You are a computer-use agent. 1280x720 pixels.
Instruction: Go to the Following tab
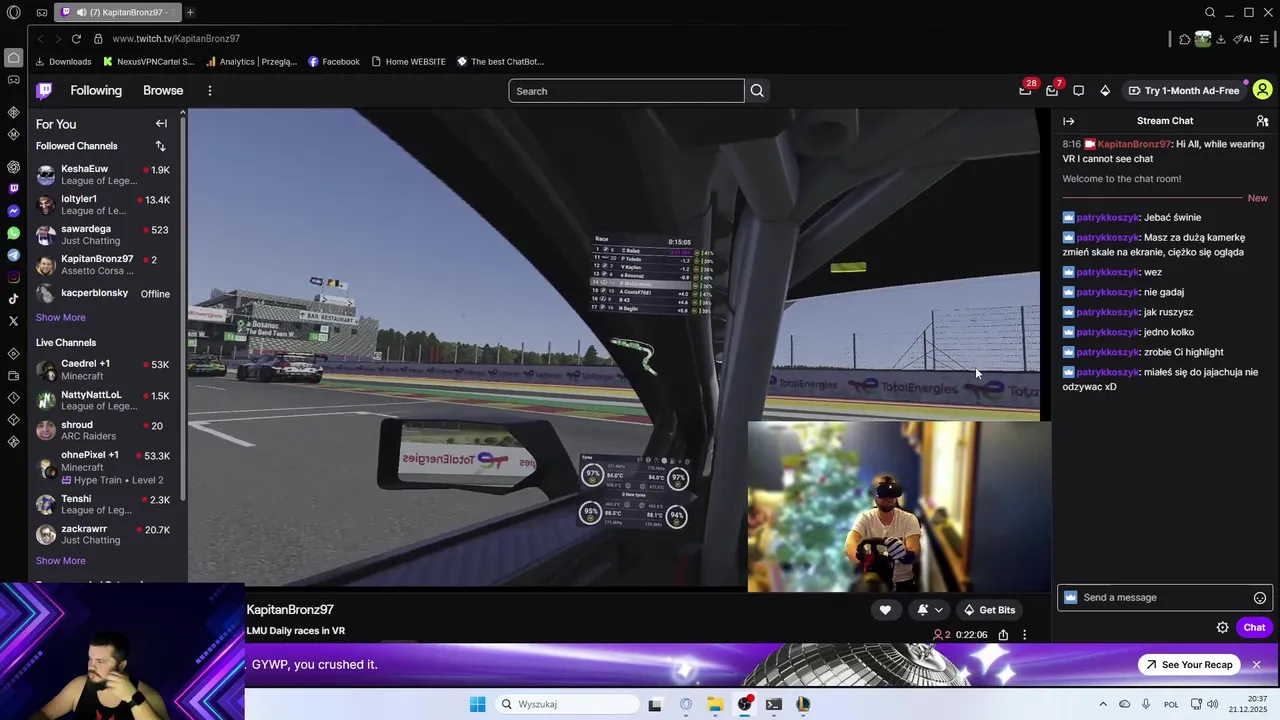[x=96, y=91]
